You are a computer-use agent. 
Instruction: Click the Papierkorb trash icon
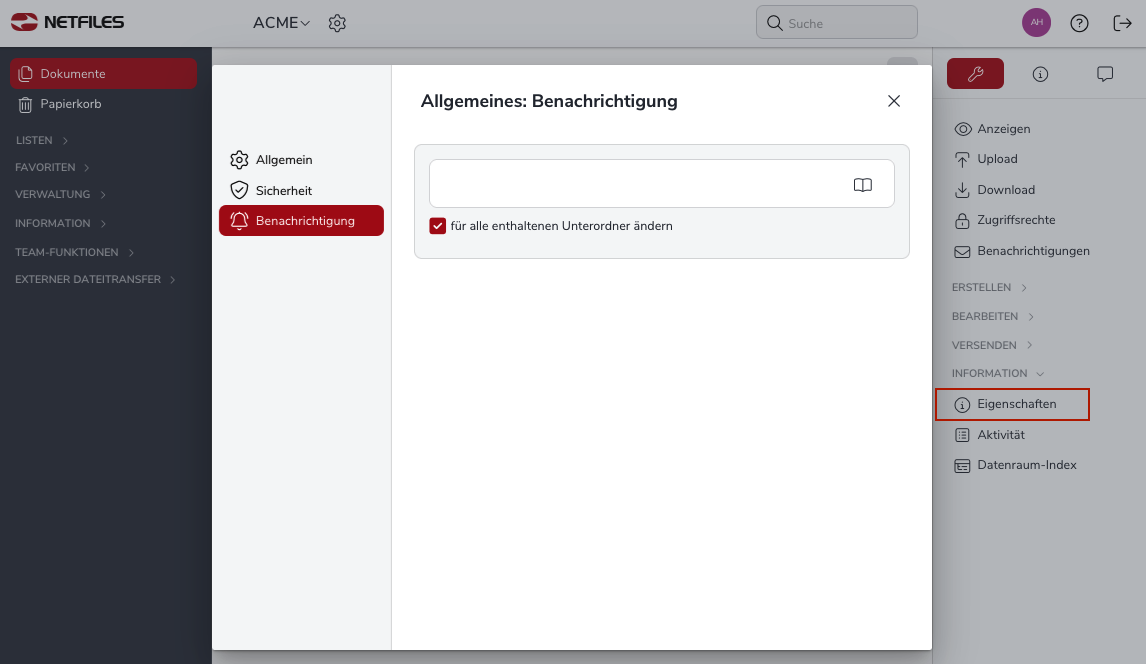click(x=26, y=105)
